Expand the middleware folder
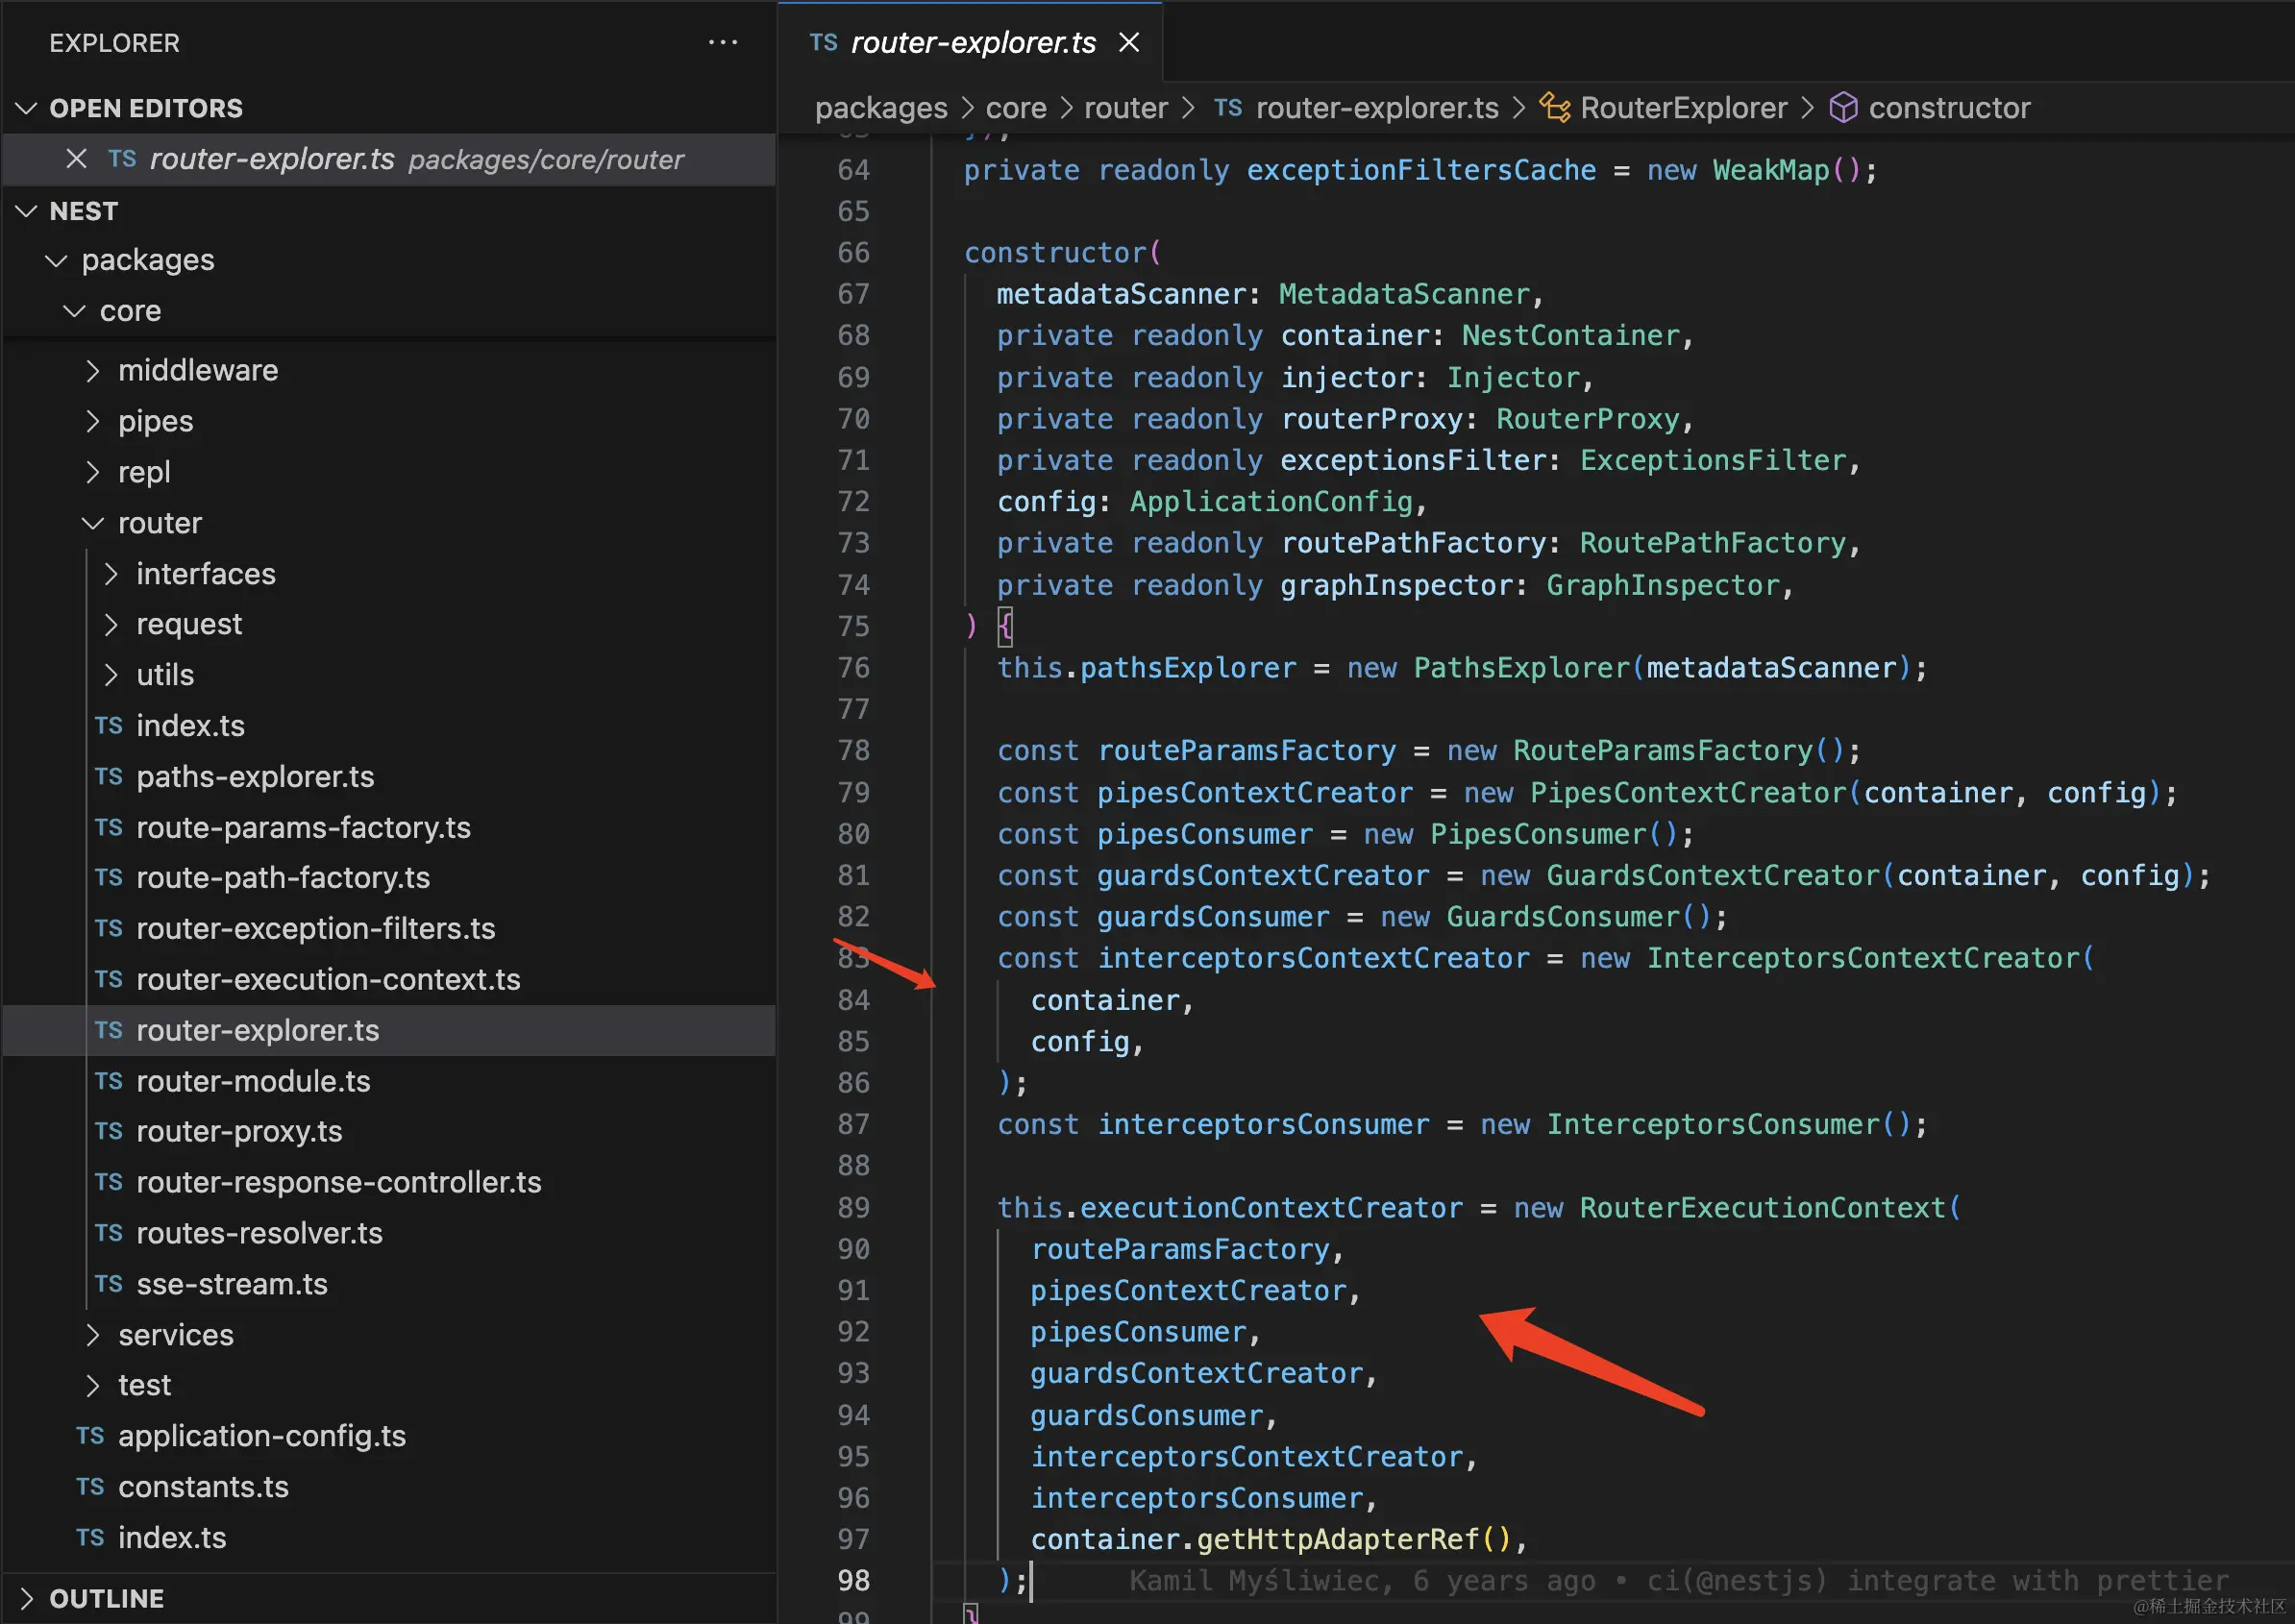This screenshot has width=2295, height=1624. click(x=93, y=371)
